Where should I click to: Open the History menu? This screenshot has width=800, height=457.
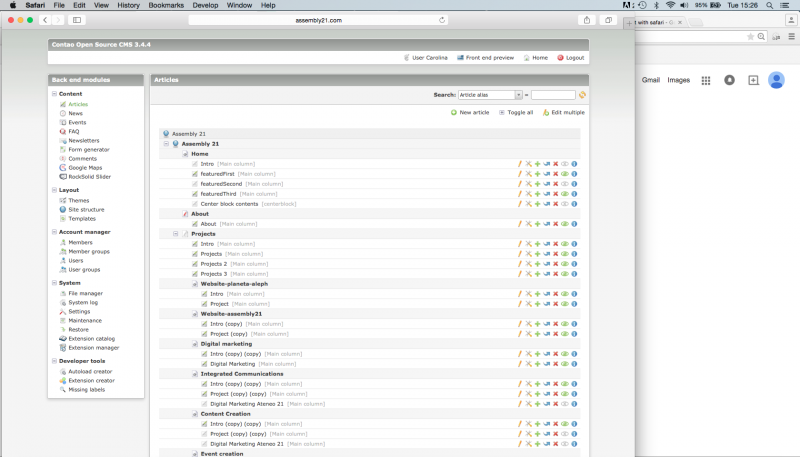(129, 5)
